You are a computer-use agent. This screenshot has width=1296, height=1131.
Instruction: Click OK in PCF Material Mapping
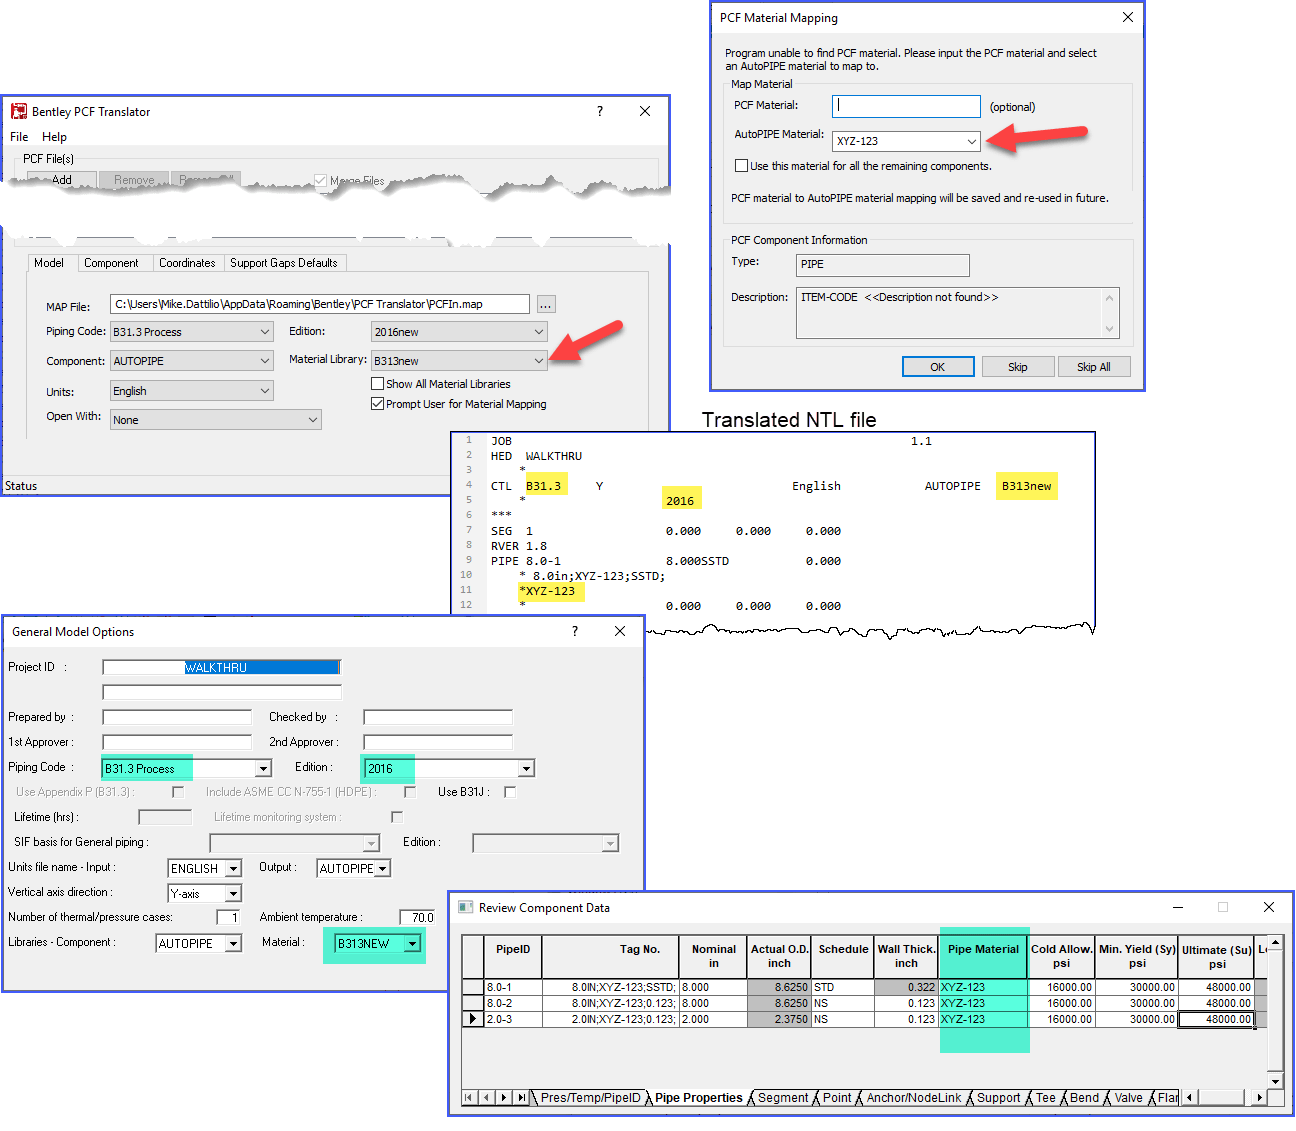click(937, 366)
